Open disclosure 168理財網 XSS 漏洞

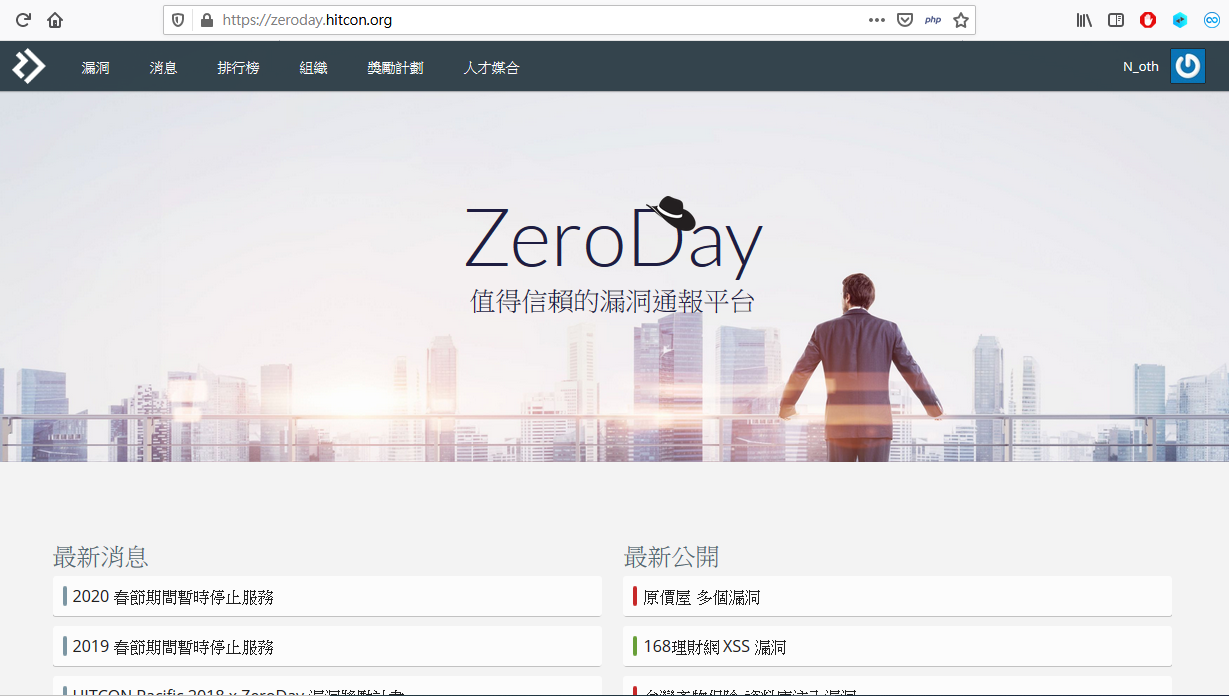[897, 646]
